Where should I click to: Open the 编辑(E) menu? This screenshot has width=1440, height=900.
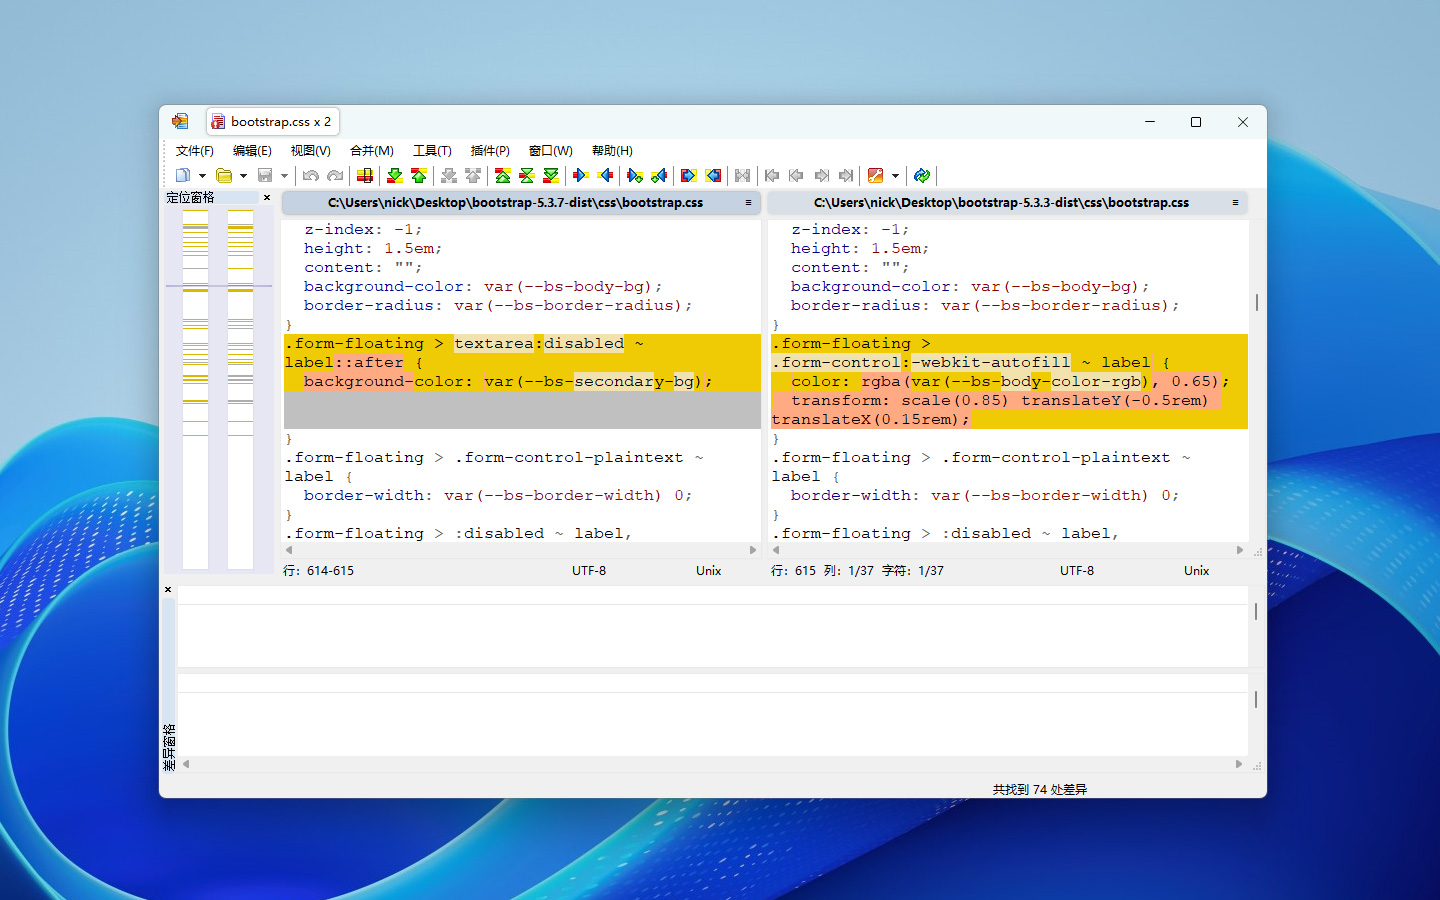pyautogui.click(x=252, y=151)
